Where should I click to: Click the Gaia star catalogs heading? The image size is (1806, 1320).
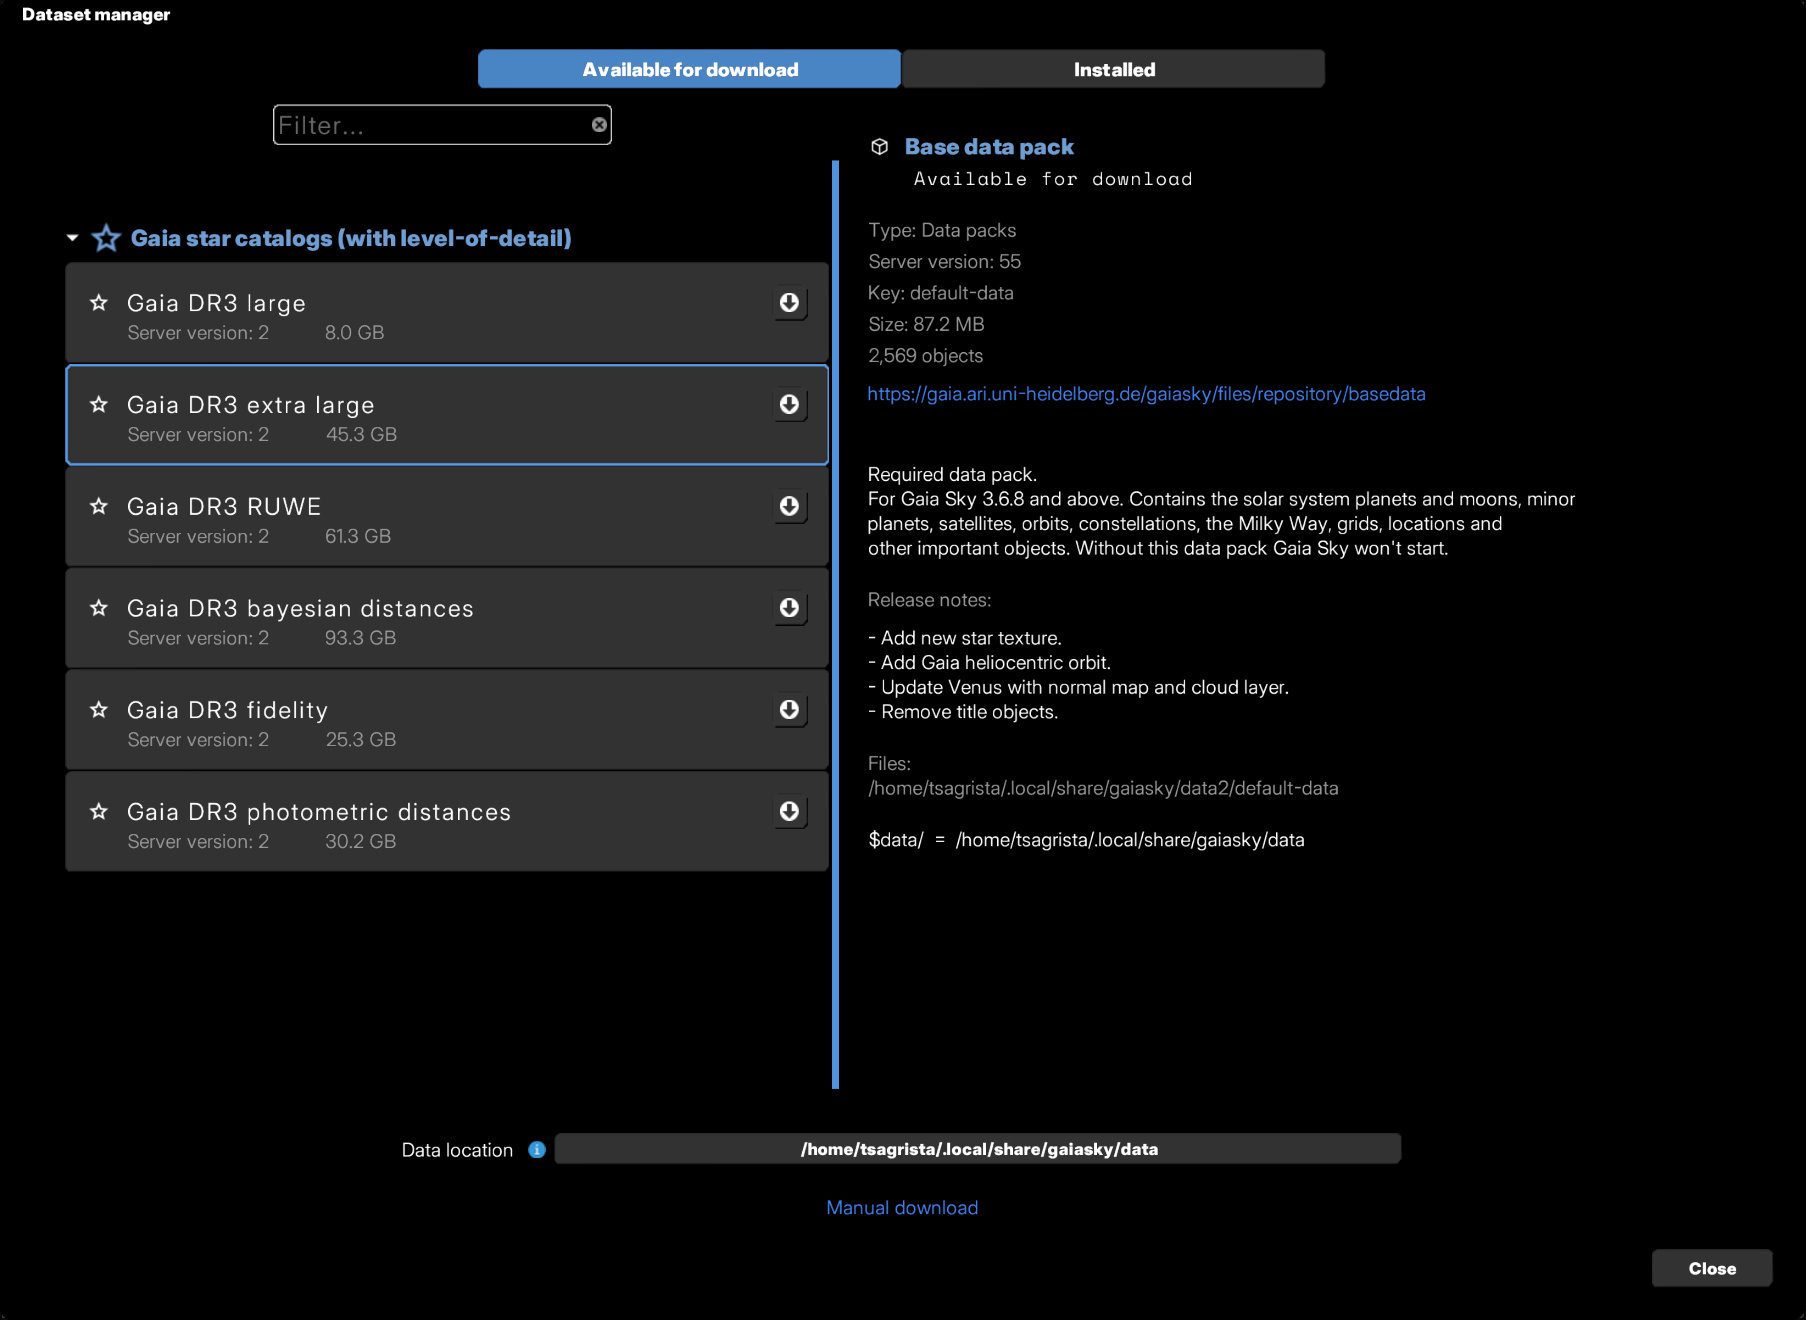(x=350, y=238)
